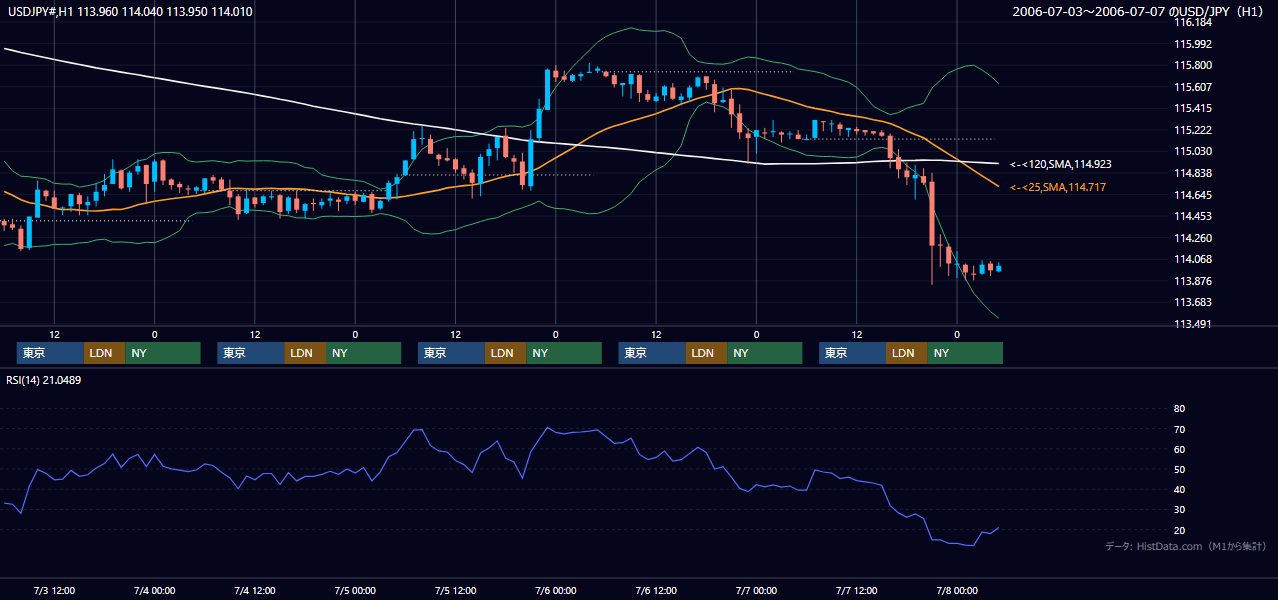This screenshot has height=600, width=1278.
Task: Click the 7/6 12:00 time axis label
Action: [x=656, y=590]
